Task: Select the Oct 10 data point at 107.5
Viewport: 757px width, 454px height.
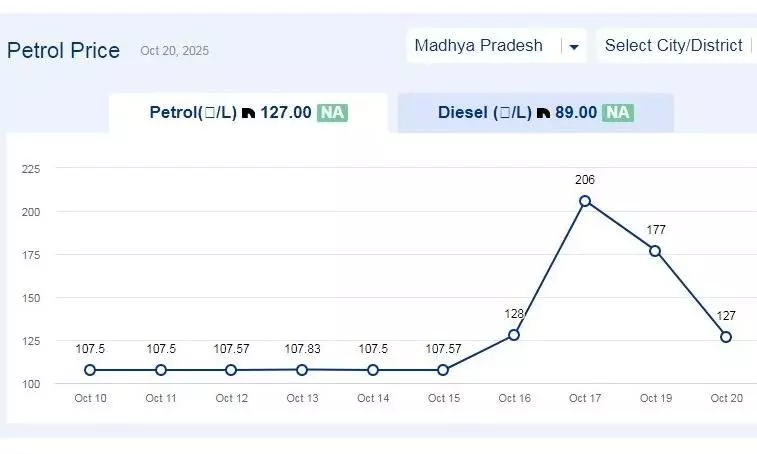Action: tap(90, 370)
